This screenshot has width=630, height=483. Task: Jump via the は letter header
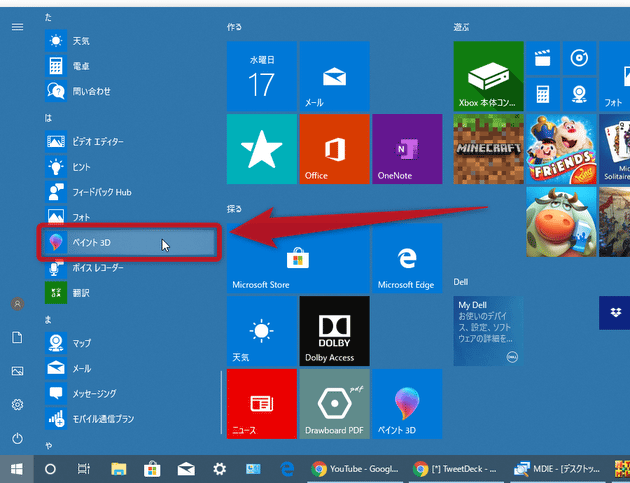pyautogui.click(x=48, y=117)
